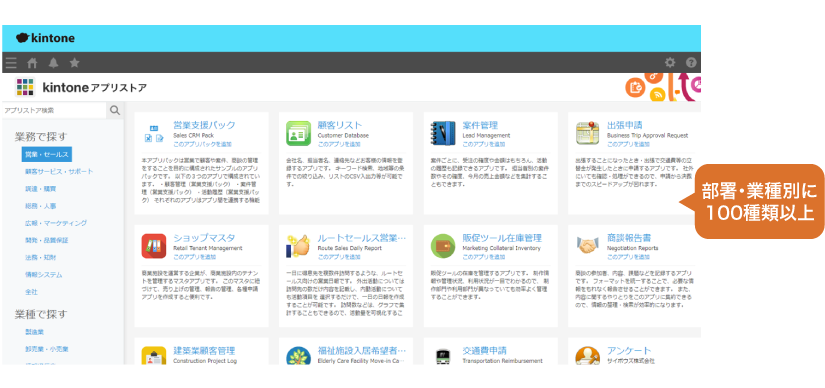This screenshot has height=388, width=825.
Task: Click the ショップマスタ red binder icon
Action: coord(154,246)
